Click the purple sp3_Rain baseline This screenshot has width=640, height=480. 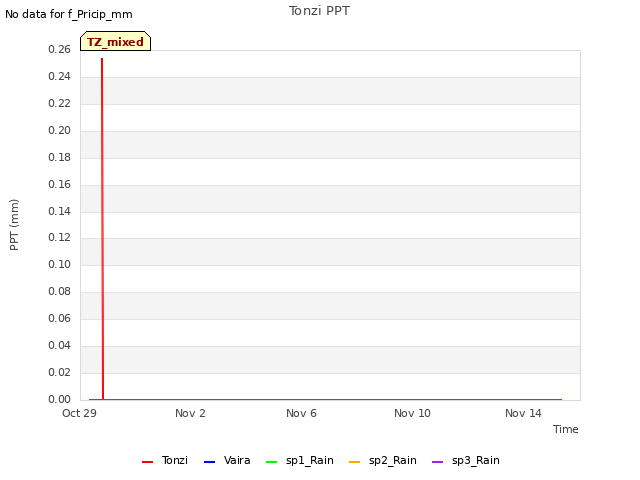(x=325, y=399)
